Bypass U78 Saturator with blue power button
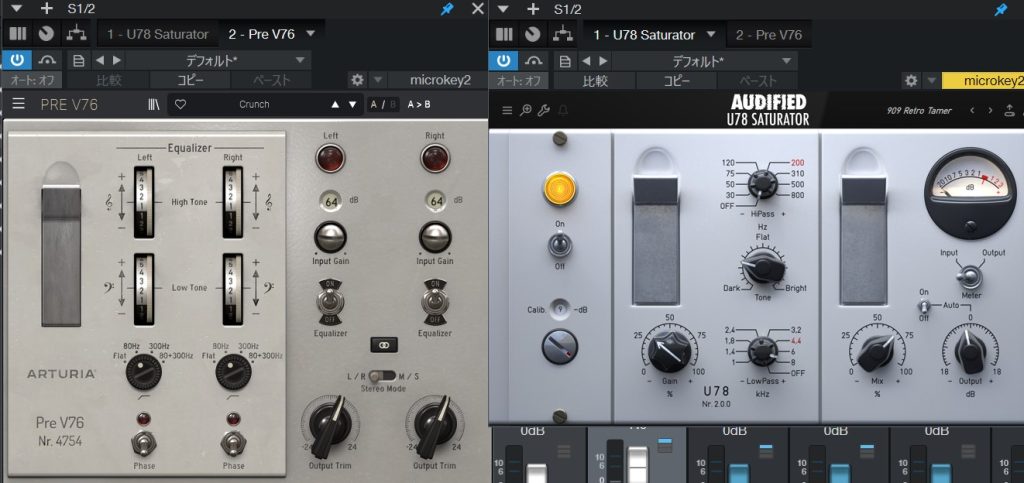Screen dimensions: 1024x483 (x=502, y=60)
